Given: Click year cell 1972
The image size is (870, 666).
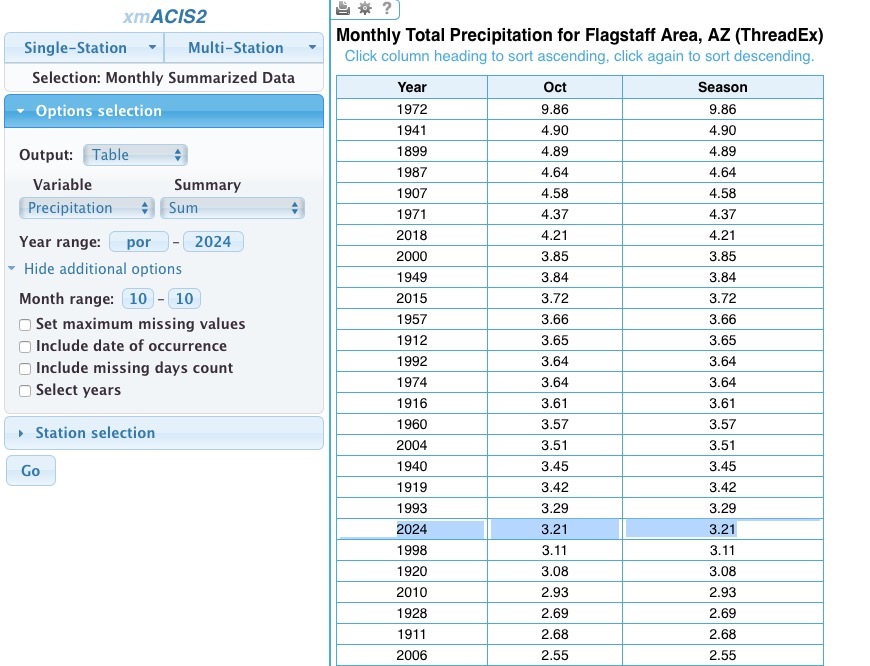Looking at the screenshot, I should [x=412, y=109].
